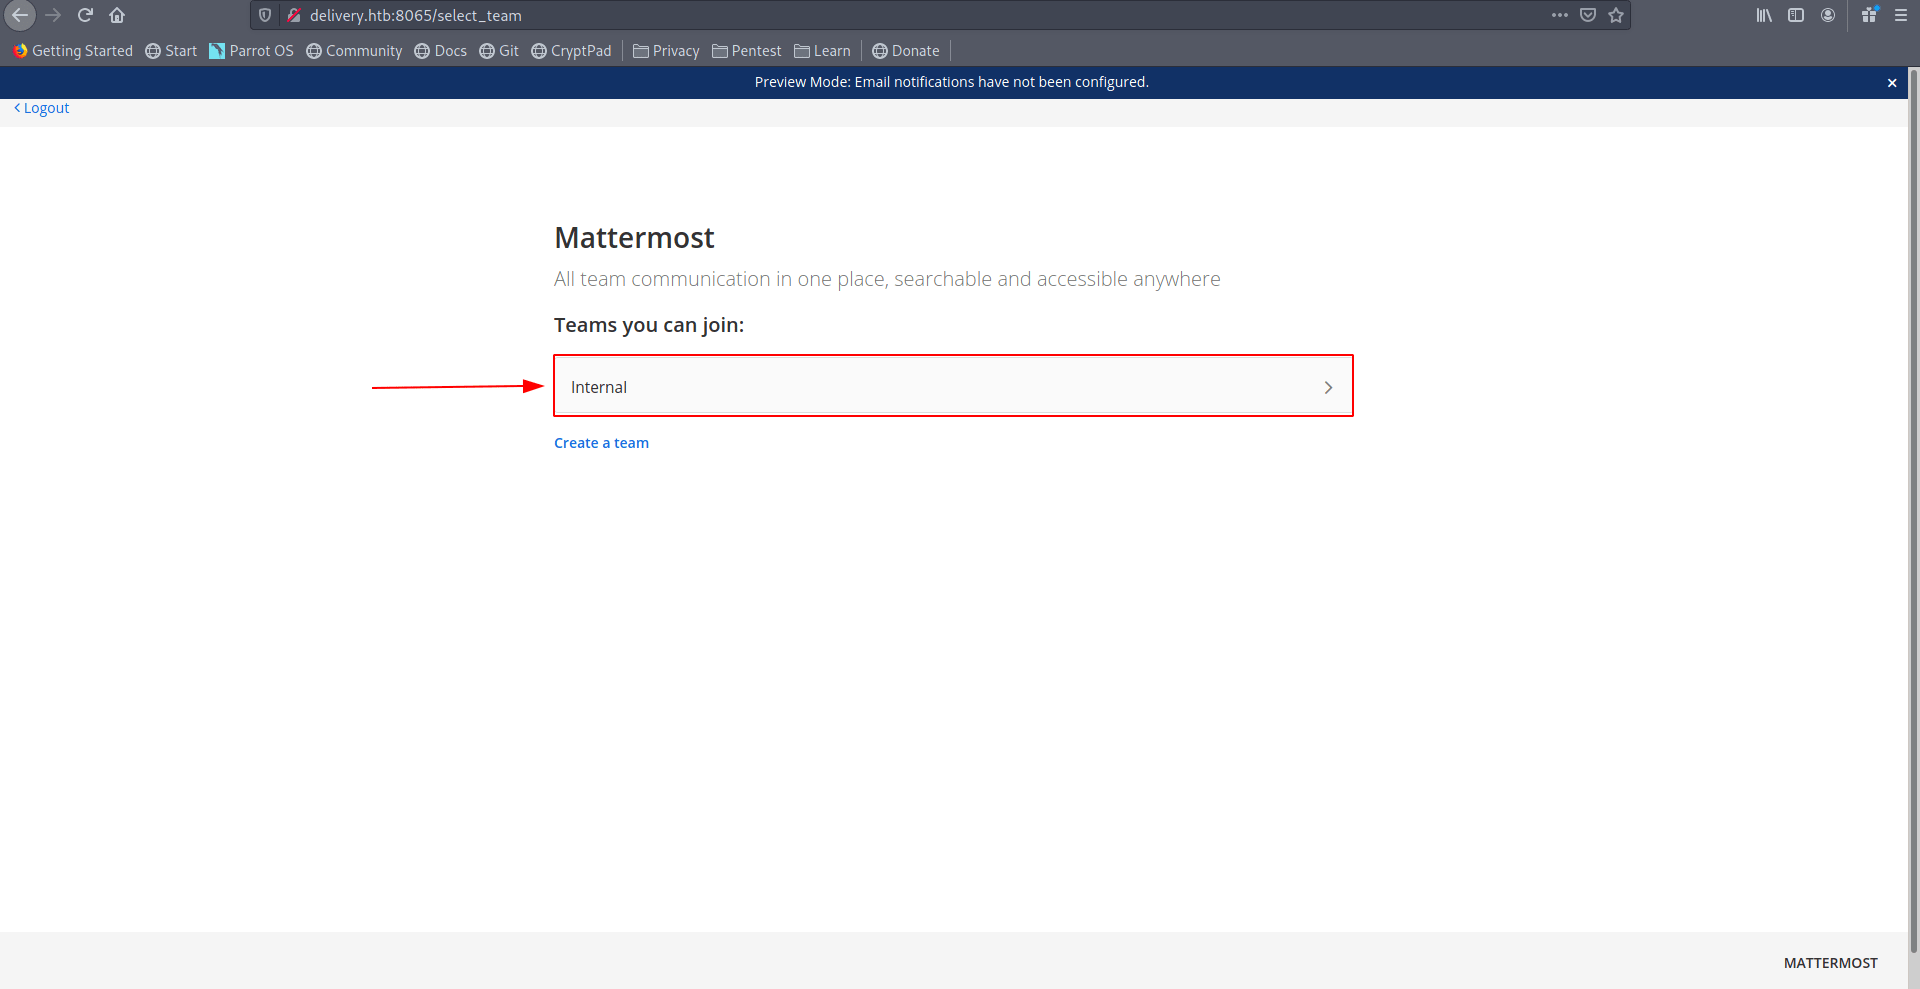Open the What's New gift icon
This screenshot has width=1920, height=989.
(x=1869, y=15)
